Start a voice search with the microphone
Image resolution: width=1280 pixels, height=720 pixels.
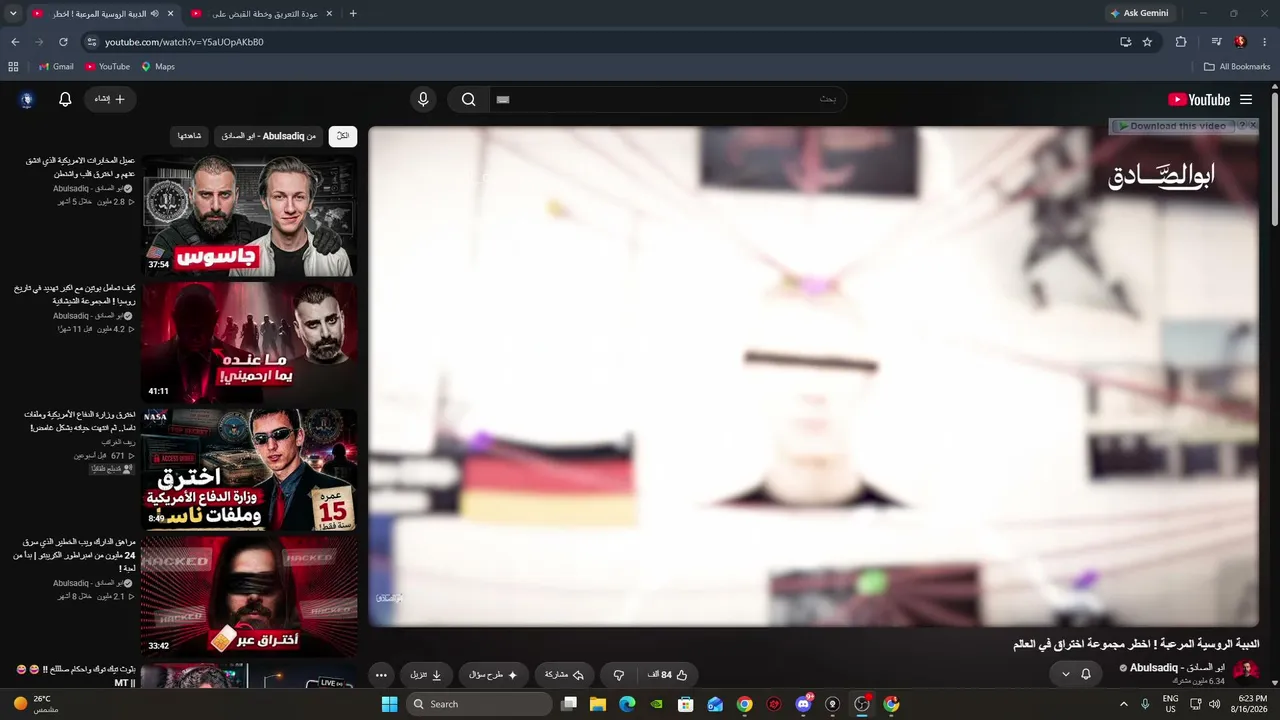coord(423,99)
